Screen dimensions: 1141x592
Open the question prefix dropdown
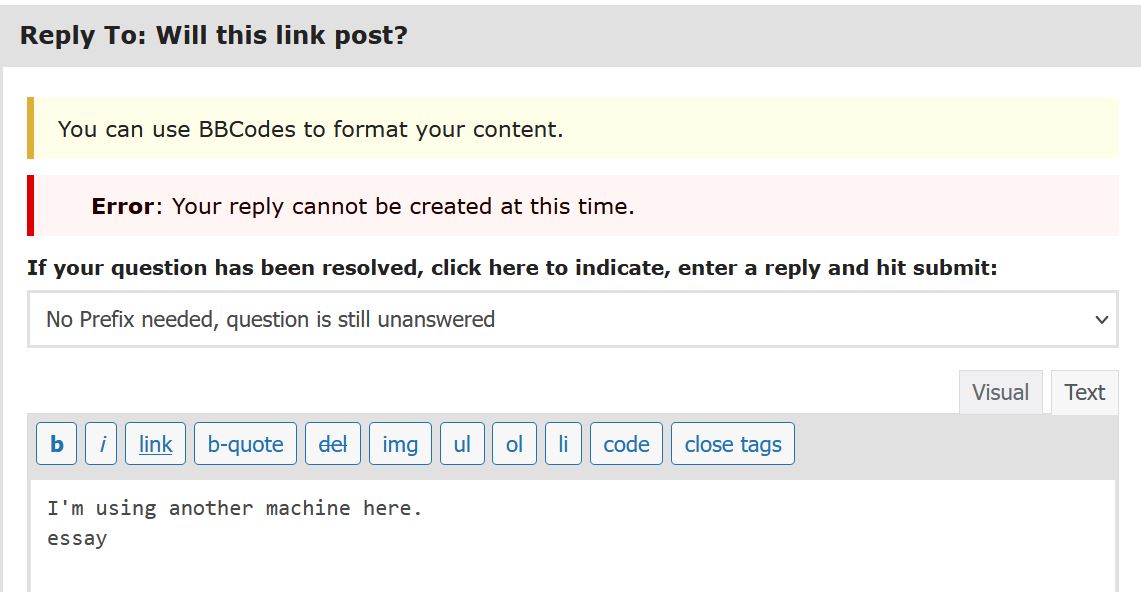pyautogui.click(x=572, y=320)
